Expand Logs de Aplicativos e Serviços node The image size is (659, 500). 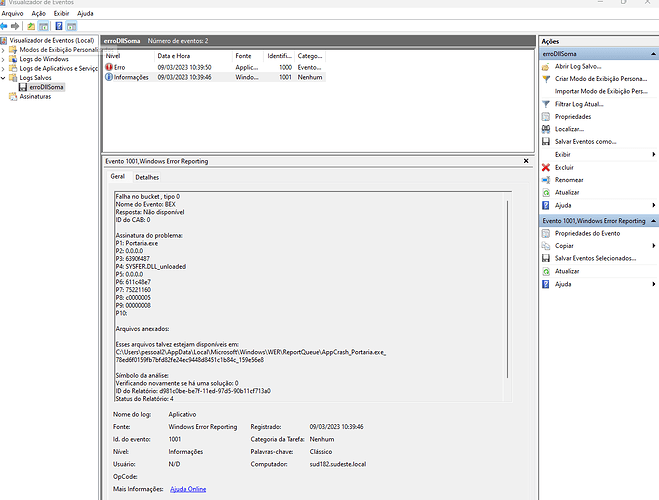pyautogui.click(x=3, y=68)
